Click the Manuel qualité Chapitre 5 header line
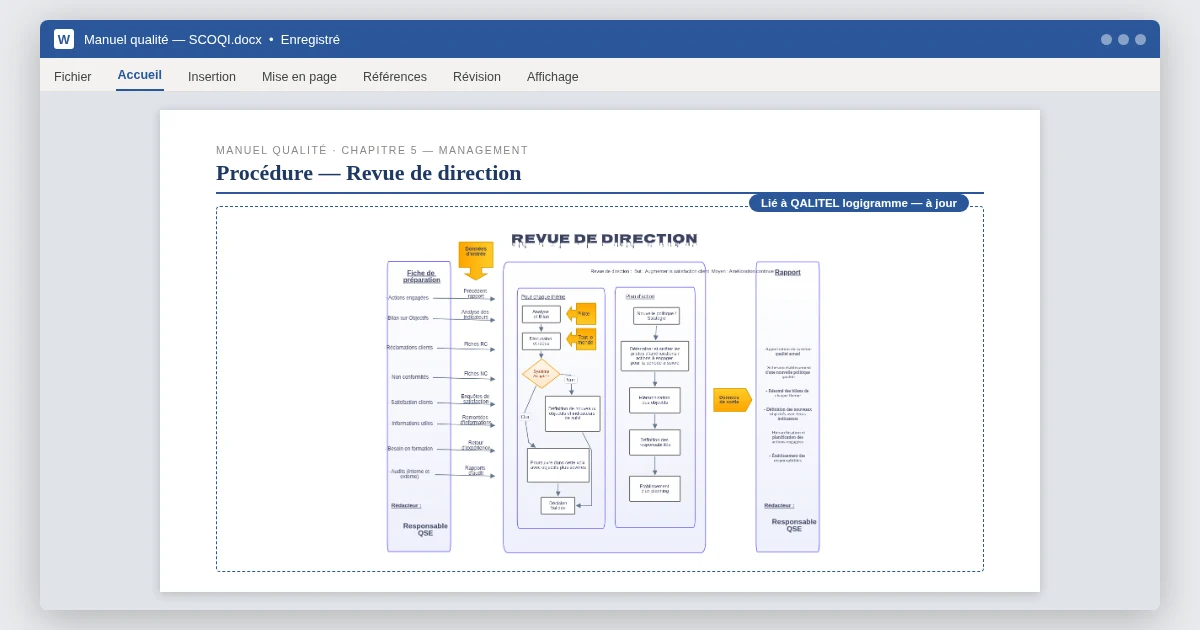 372,150
